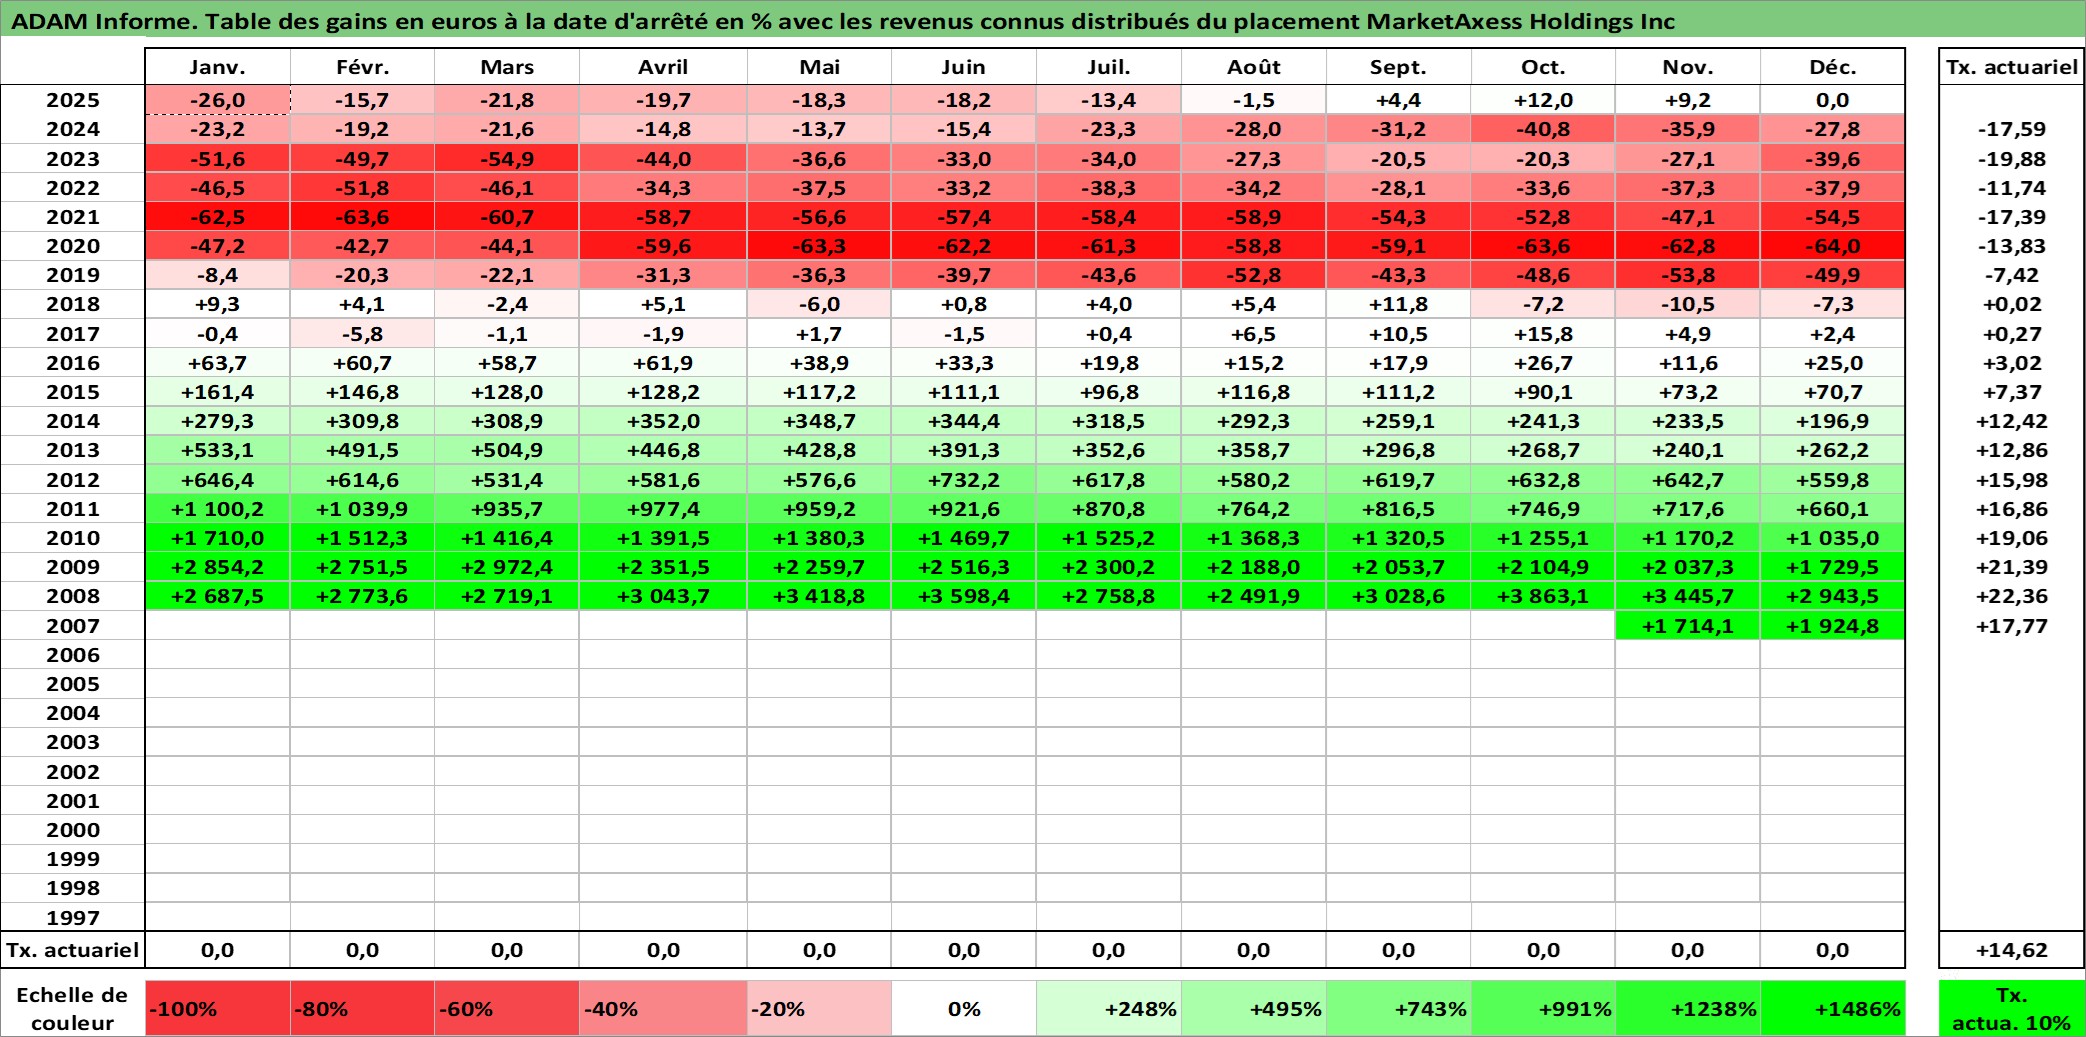The height and width of the screenshot is (1037, 2086).
Task: Click the Mars column header
Action: pos(507,67)
